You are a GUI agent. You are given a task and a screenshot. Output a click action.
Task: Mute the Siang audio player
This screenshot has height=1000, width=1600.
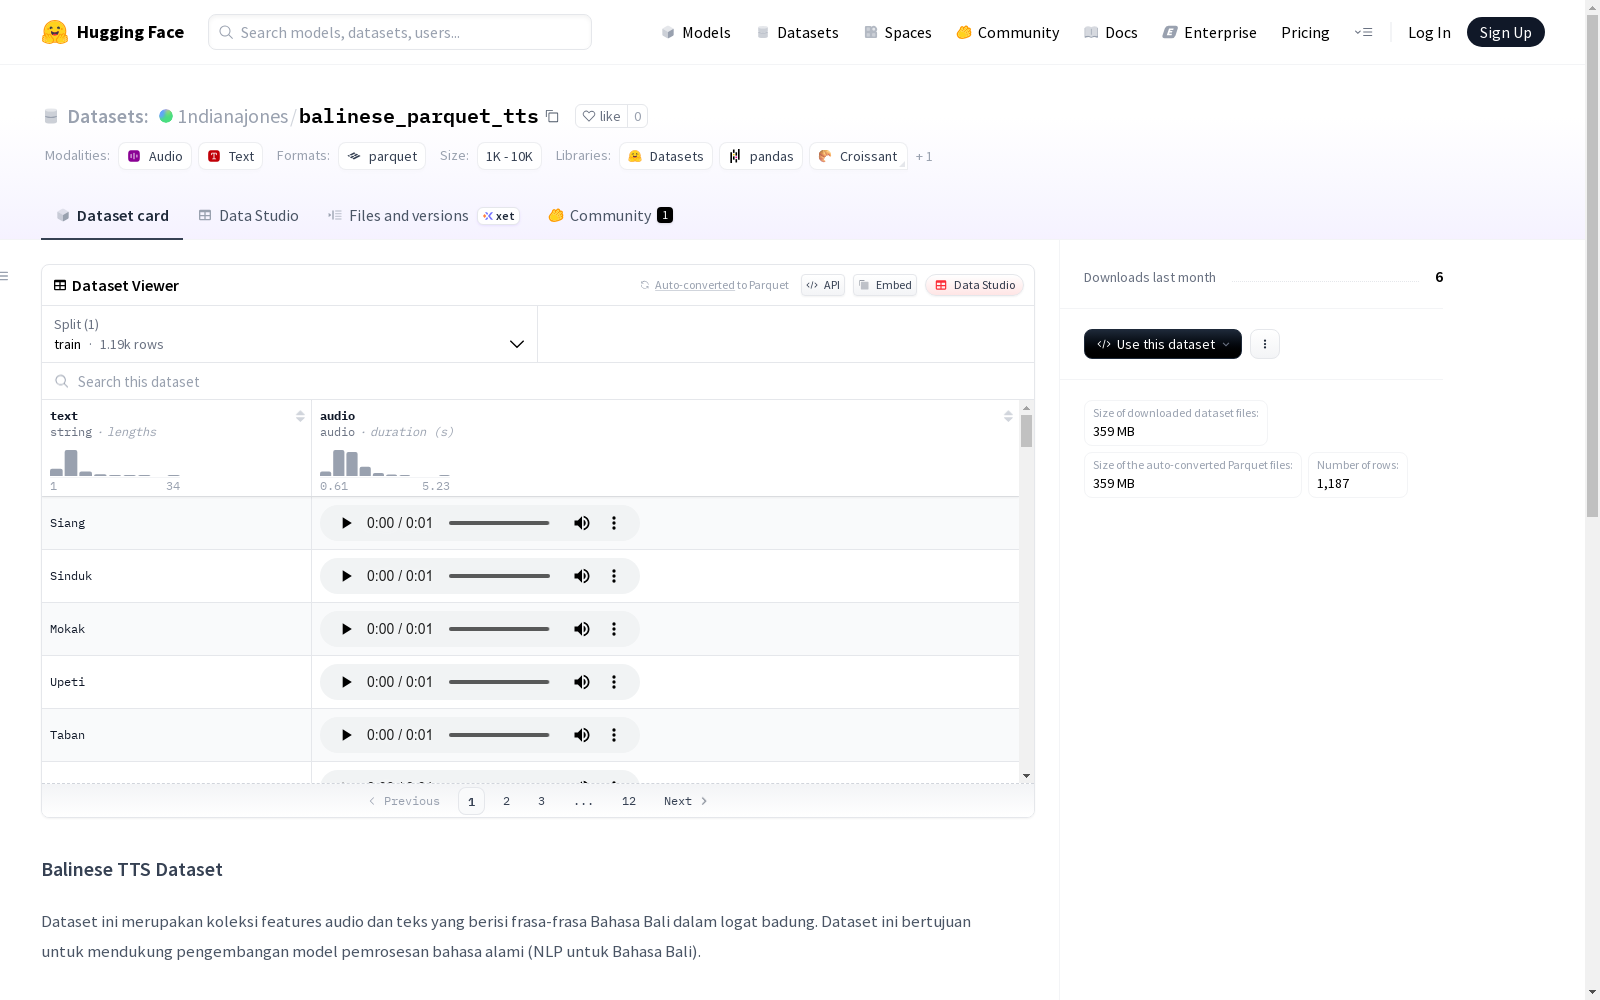(x=582, y=523)
